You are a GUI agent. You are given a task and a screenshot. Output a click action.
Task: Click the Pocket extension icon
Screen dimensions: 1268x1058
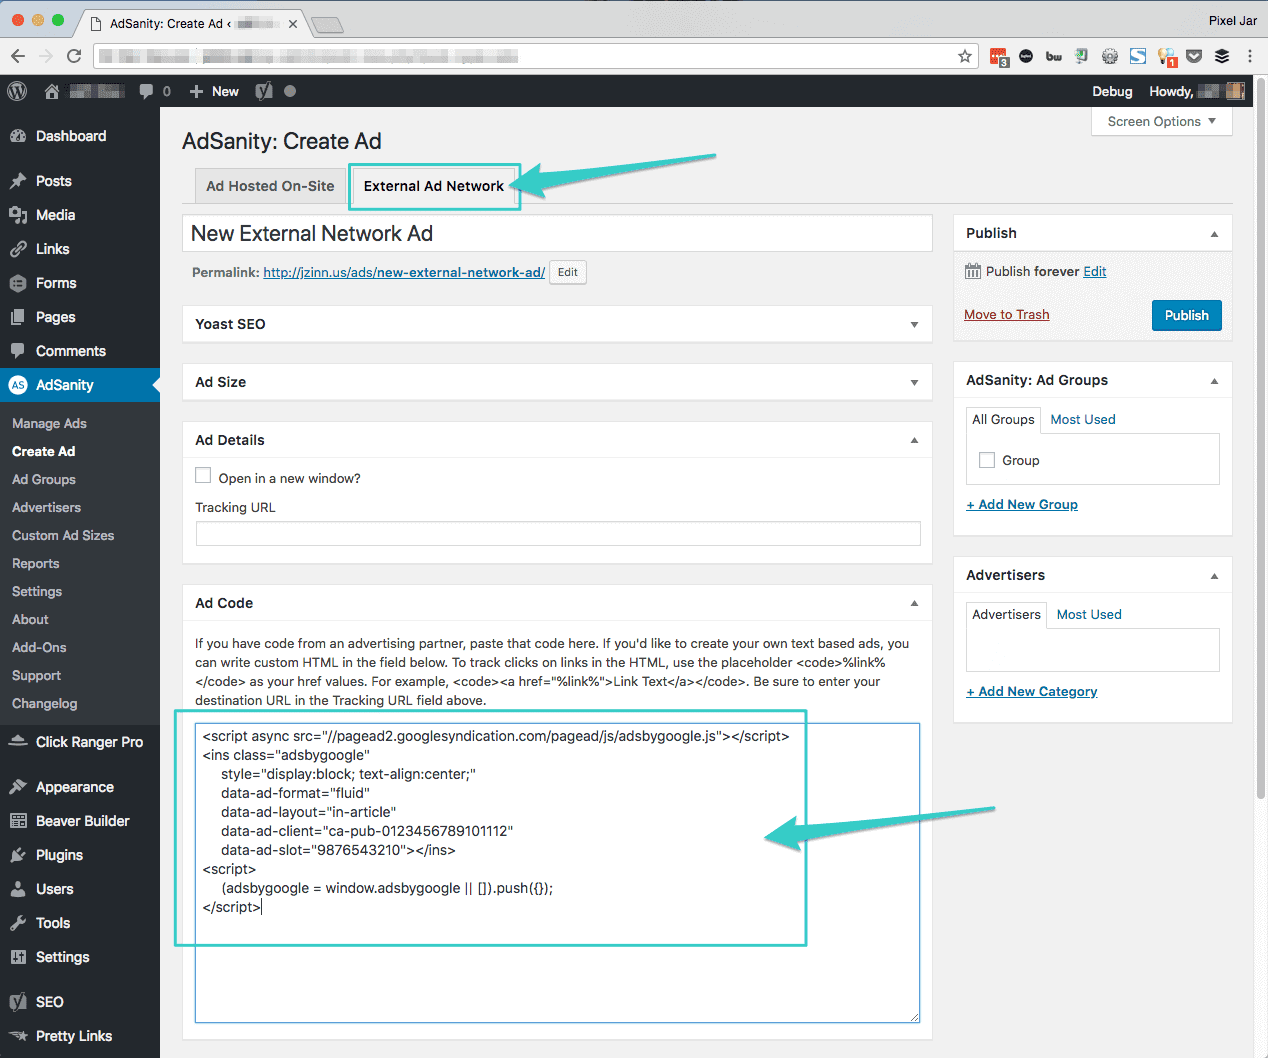coord(1194,56)
